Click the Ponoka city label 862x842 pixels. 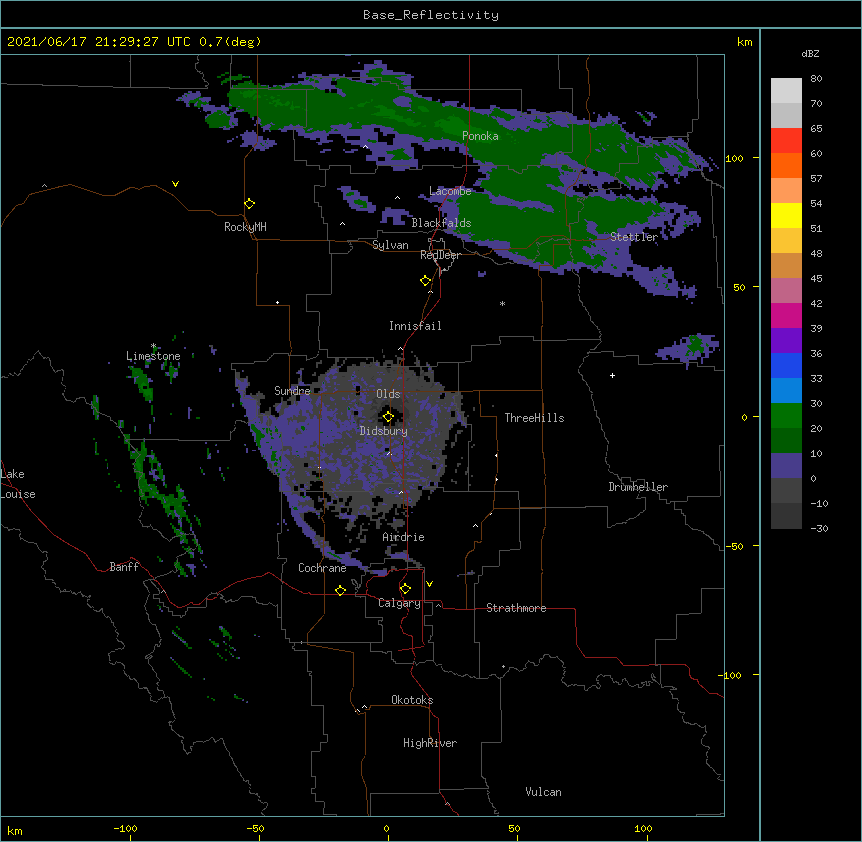click(x=480, y=136)
